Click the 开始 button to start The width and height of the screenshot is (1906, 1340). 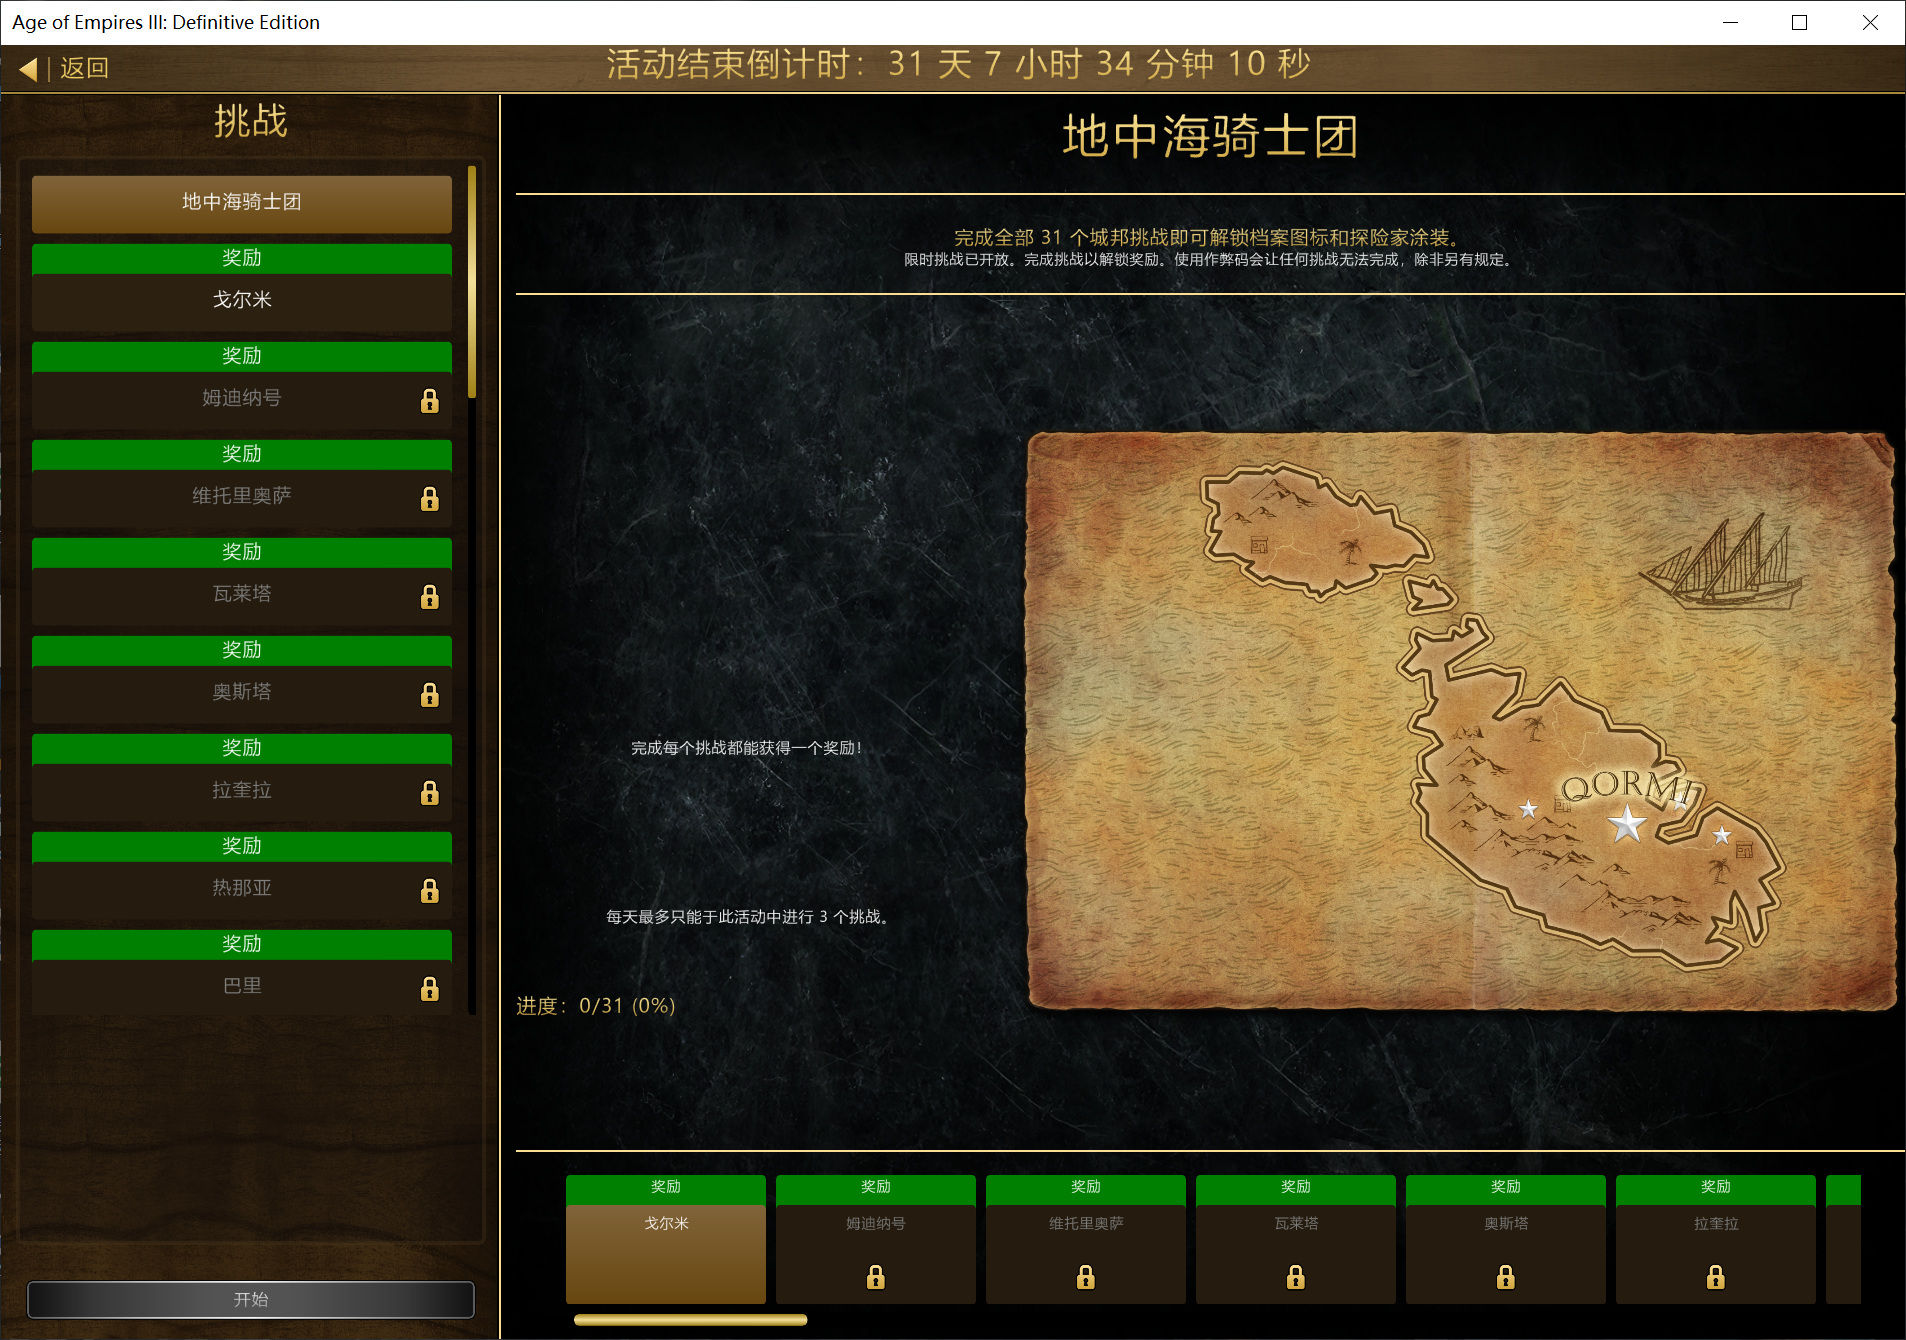point(251,1299)
